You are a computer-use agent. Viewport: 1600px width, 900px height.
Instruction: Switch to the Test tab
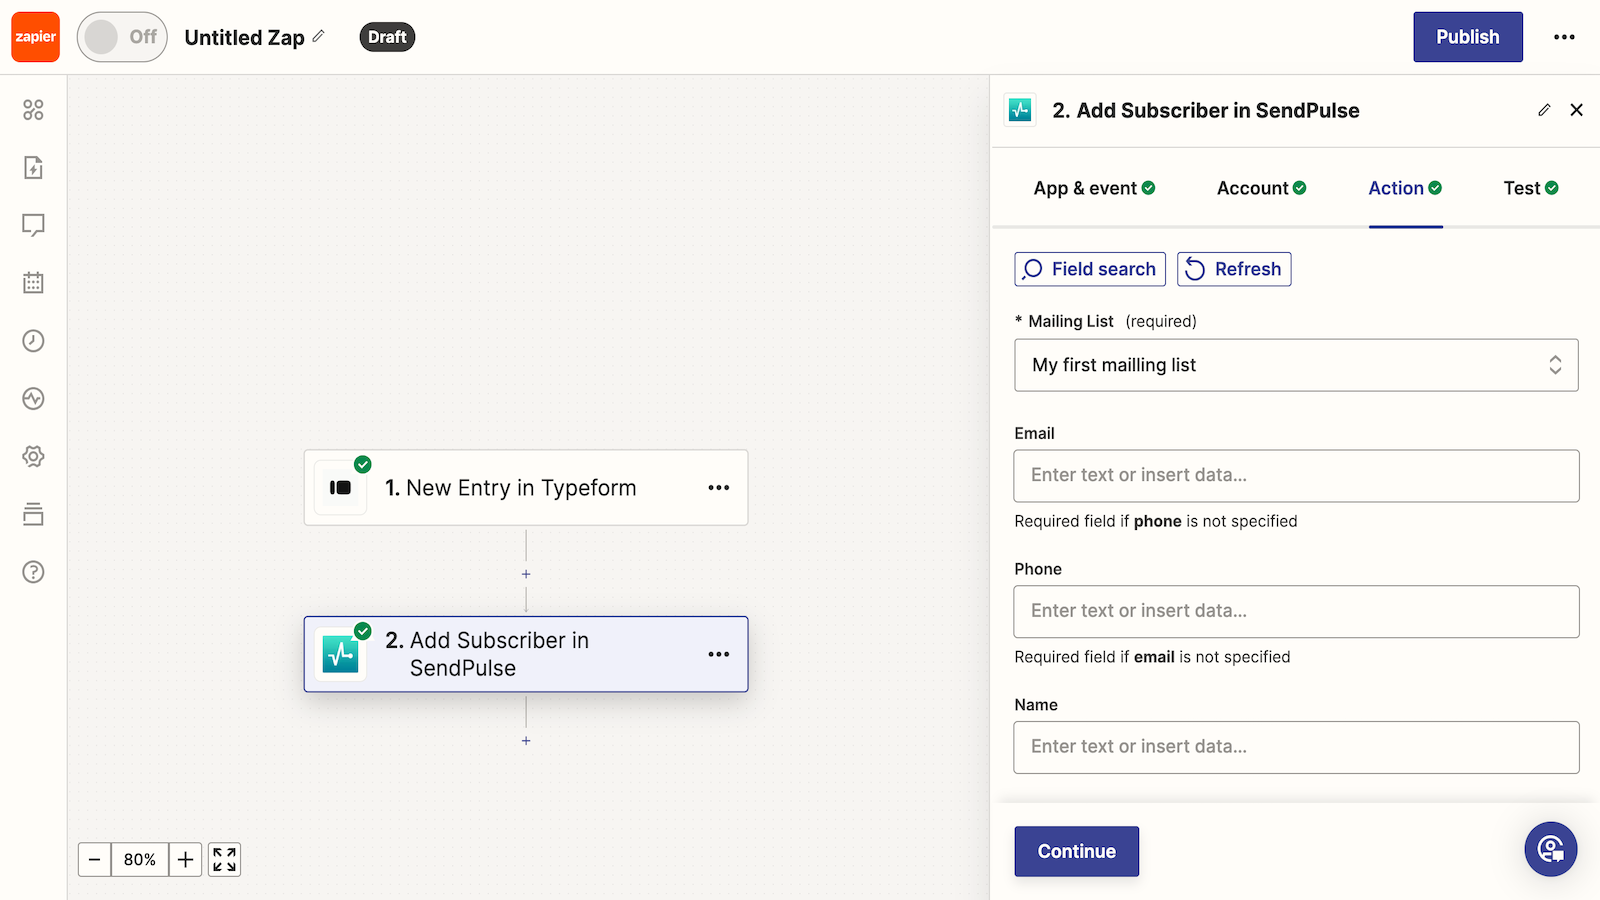tap(1530, 188)
